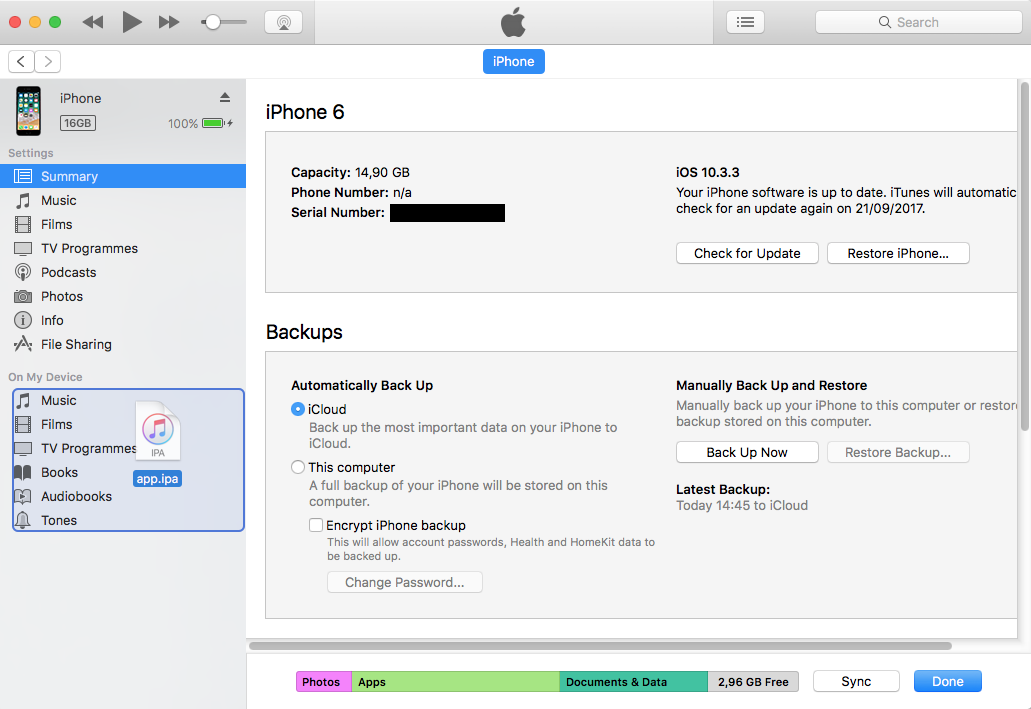Click the music note icon under On My Device
Screen dimensions: 1031x709
pyautogui.click(x=23, y=401)
